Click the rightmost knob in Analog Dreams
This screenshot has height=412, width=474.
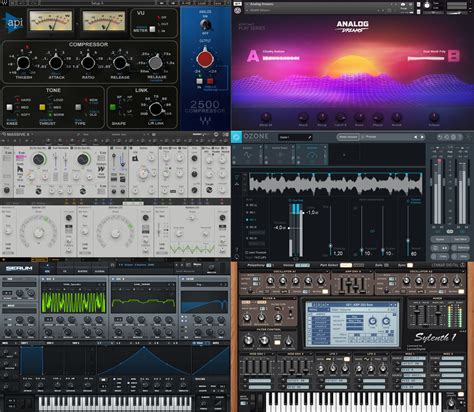point(434,117)
